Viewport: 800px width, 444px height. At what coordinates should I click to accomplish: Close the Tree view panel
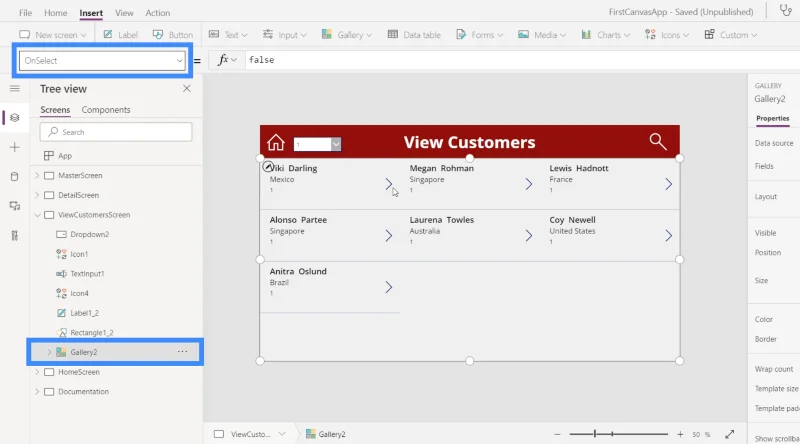click(x=187, y=88)
